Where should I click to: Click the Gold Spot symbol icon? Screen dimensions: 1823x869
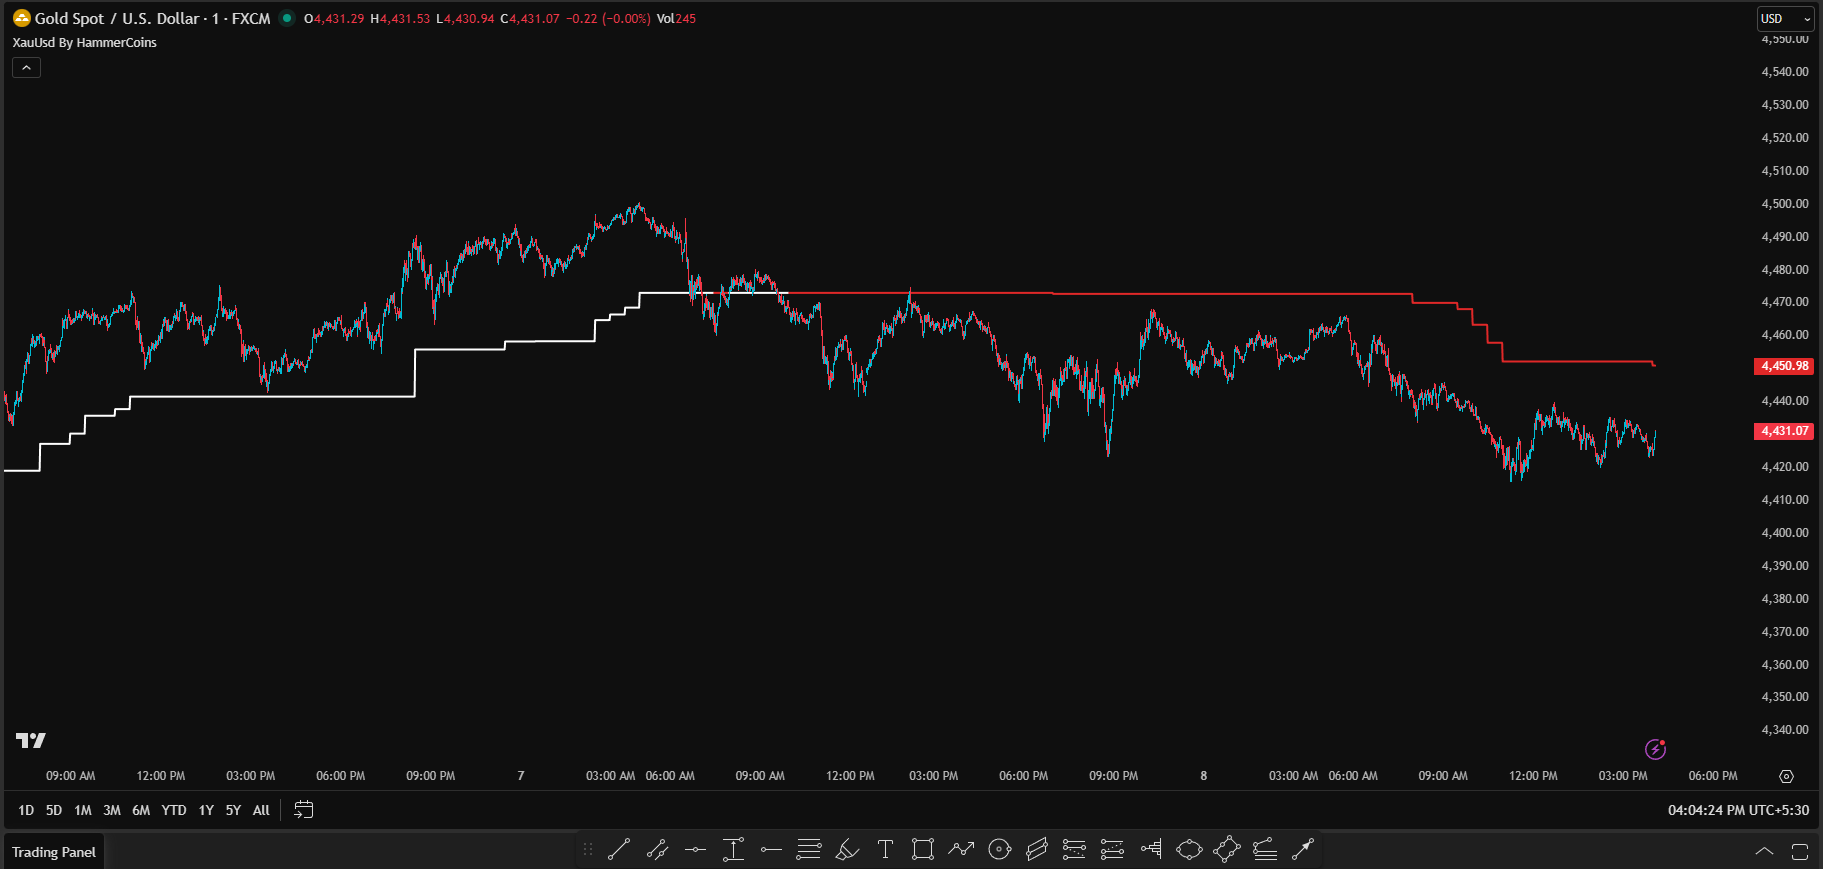click(22, 18)
